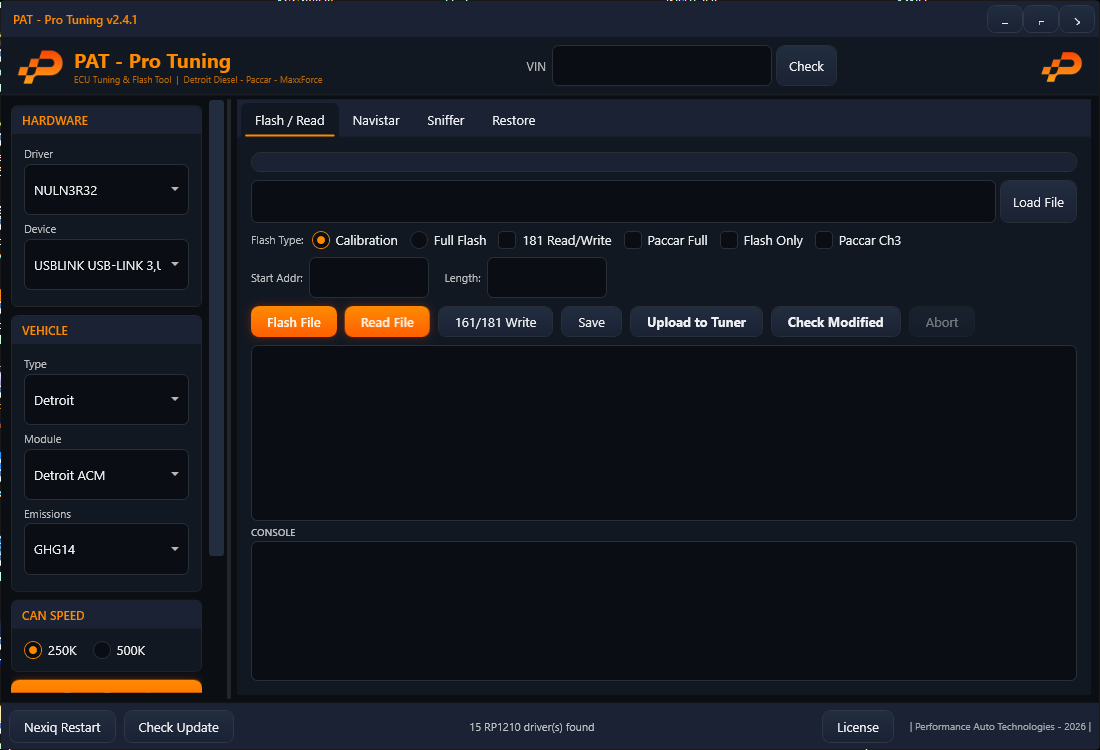1100x750 pixels.
Task: Expand the Device dropdown USBLINK USB-LINK
Action: click(106, 264)
